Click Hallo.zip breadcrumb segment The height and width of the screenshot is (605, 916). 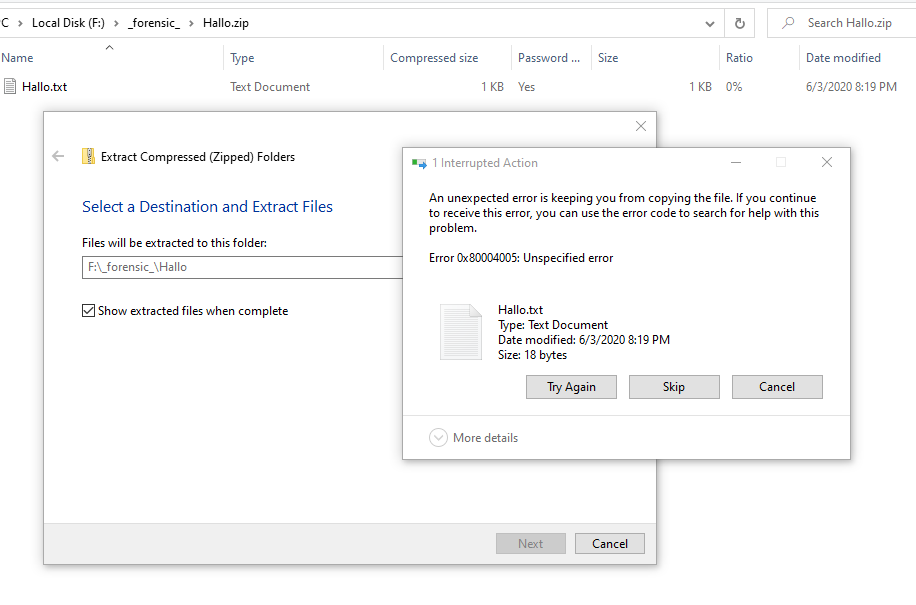click(x=226, y=23)
